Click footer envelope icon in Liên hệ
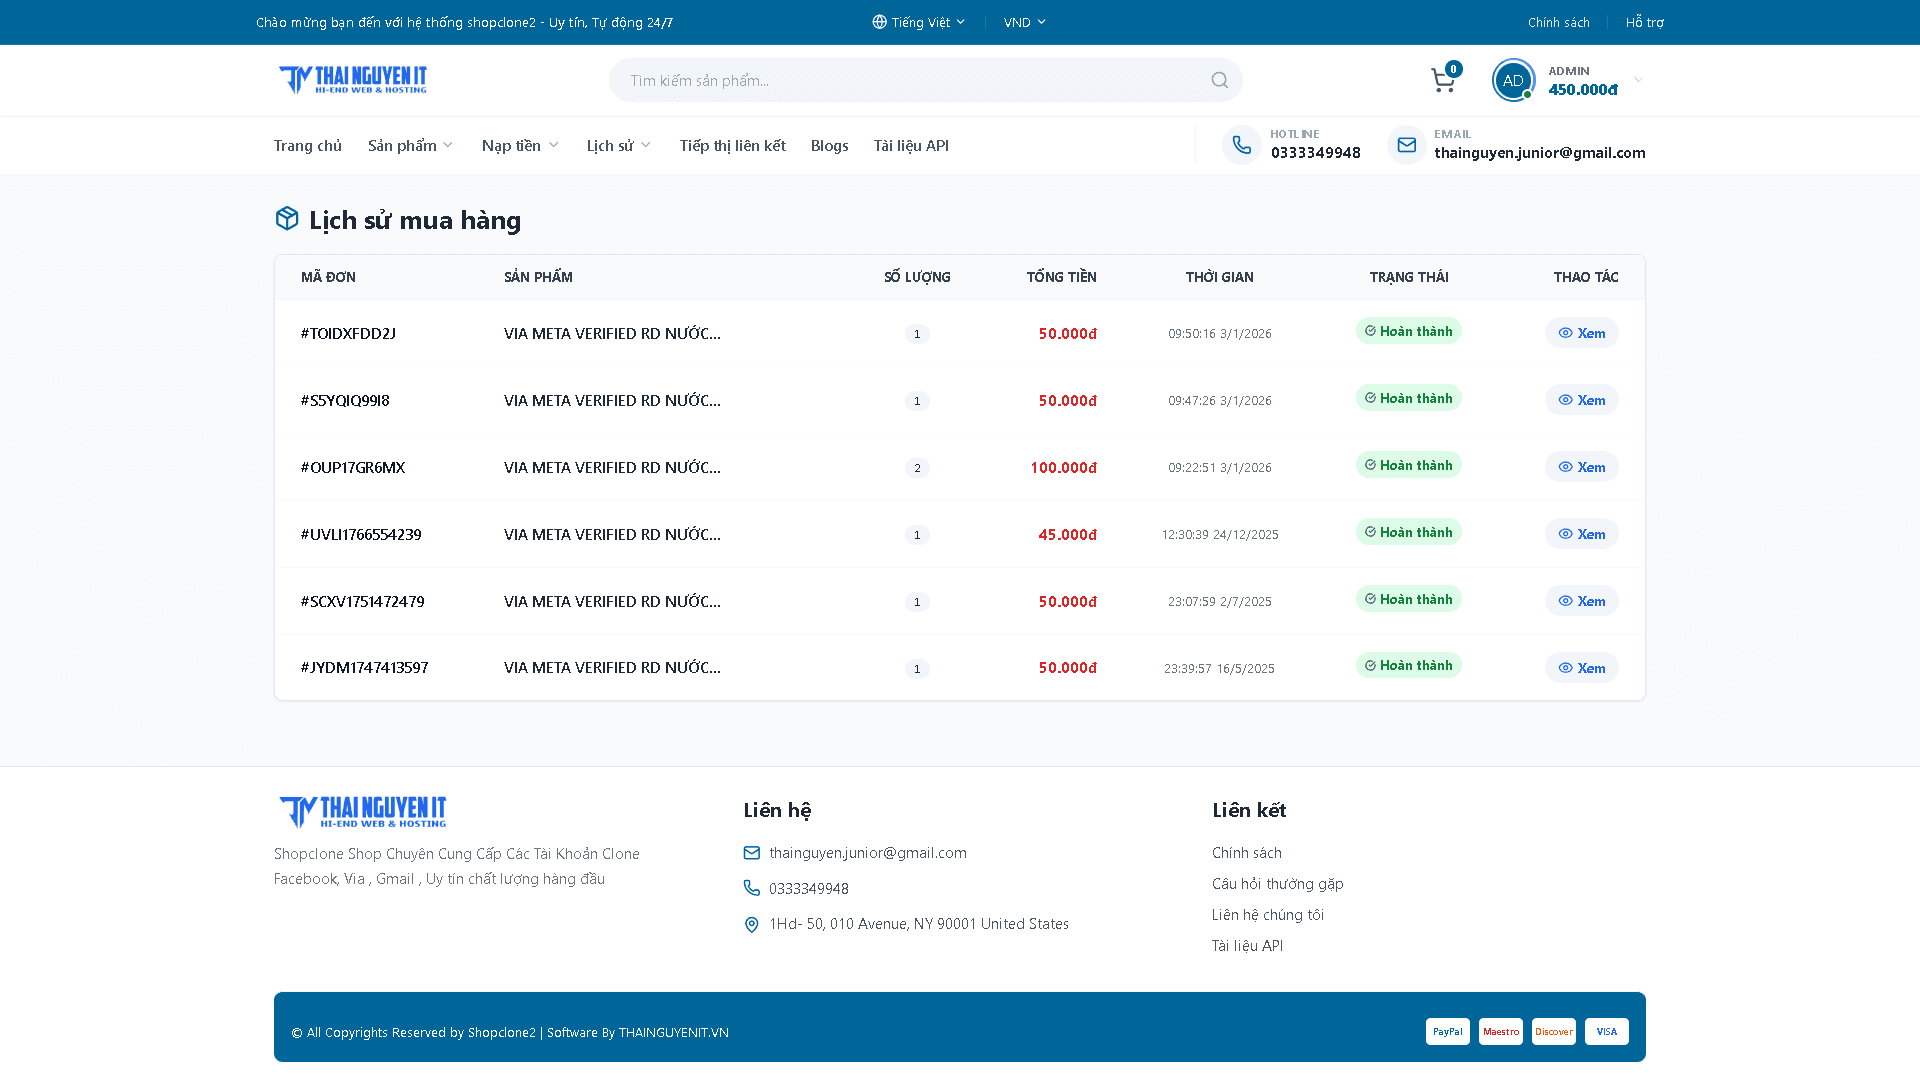 (x=751, y=853)
